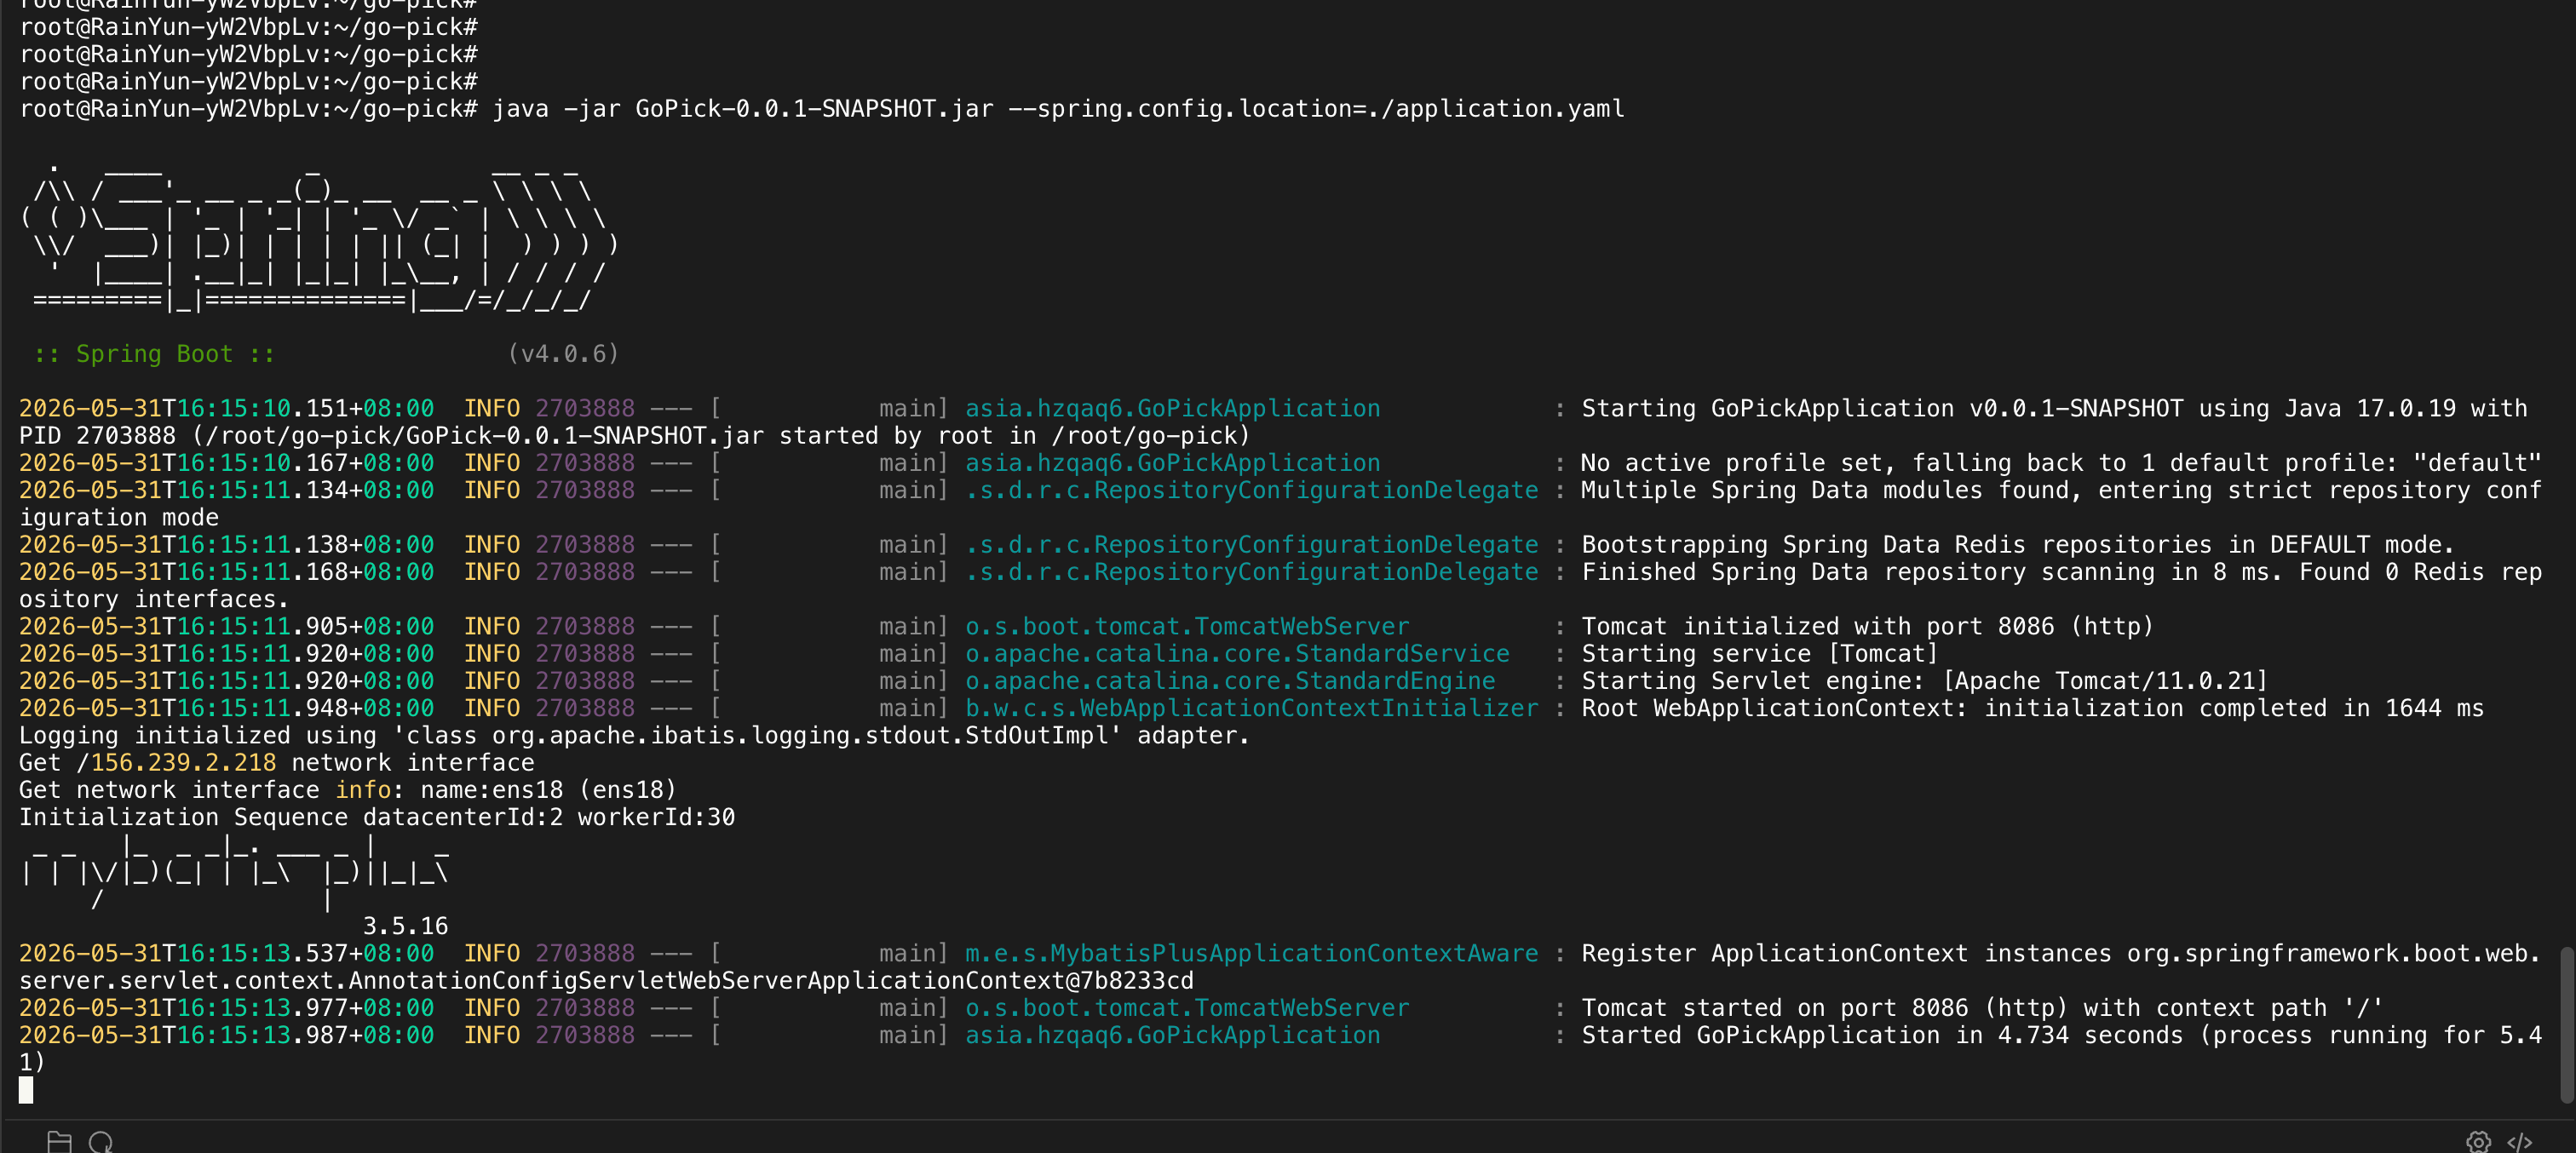Click the green Spring Boot label

[154, 354]
